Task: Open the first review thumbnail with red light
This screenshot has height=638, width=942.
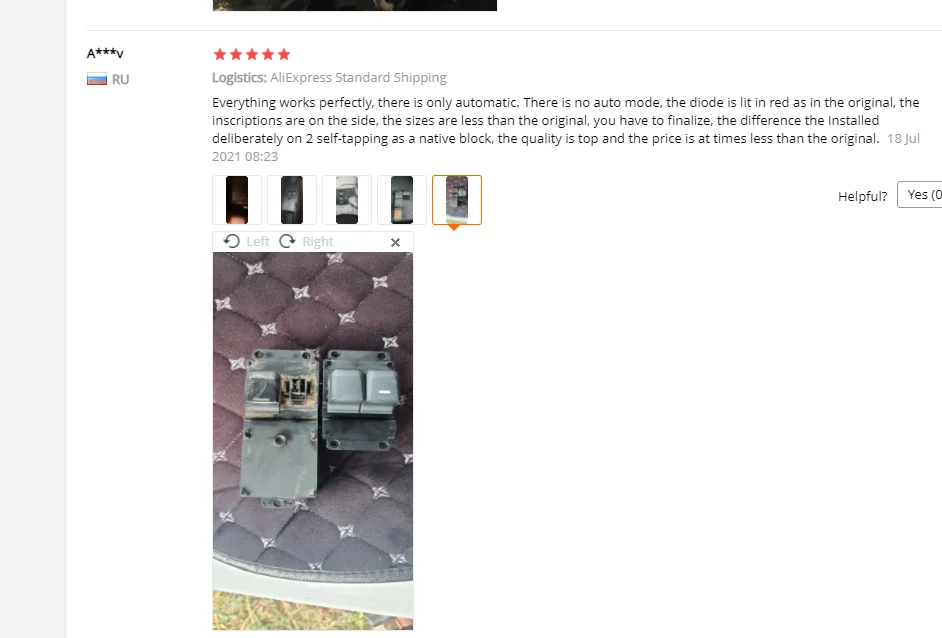Action: [x=237, y=200]
